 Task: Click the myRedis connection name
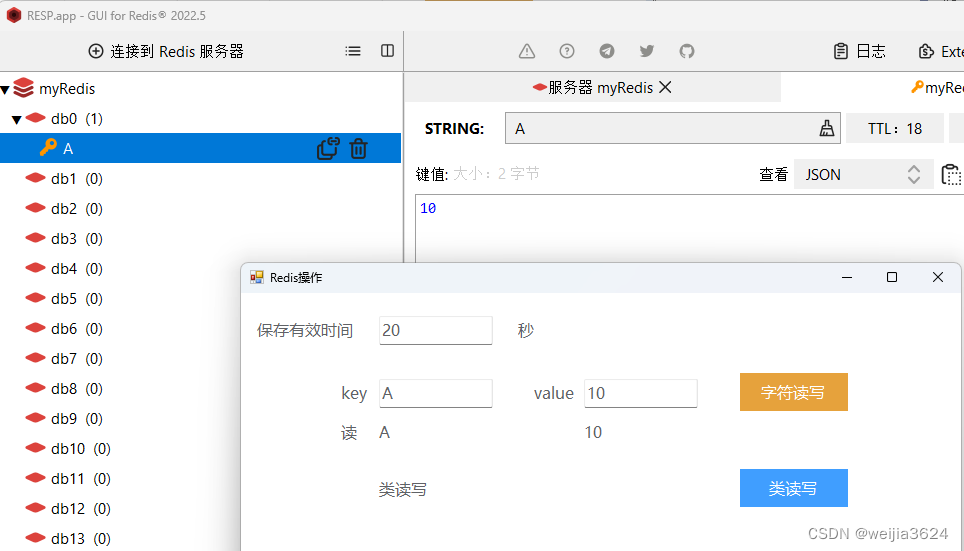click(x=67, y=89)
